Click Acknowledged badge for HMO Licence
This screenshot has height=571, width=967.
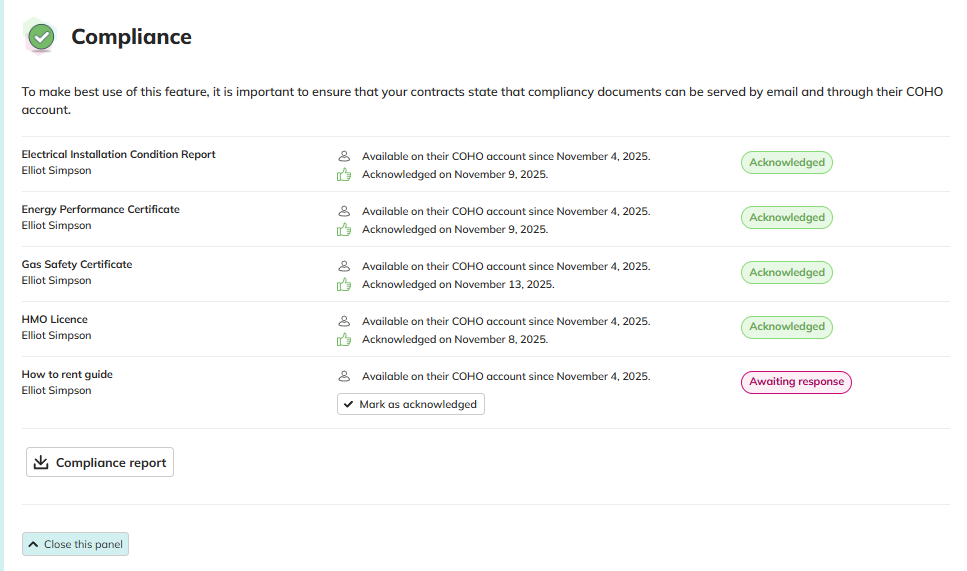click(787, 327)
